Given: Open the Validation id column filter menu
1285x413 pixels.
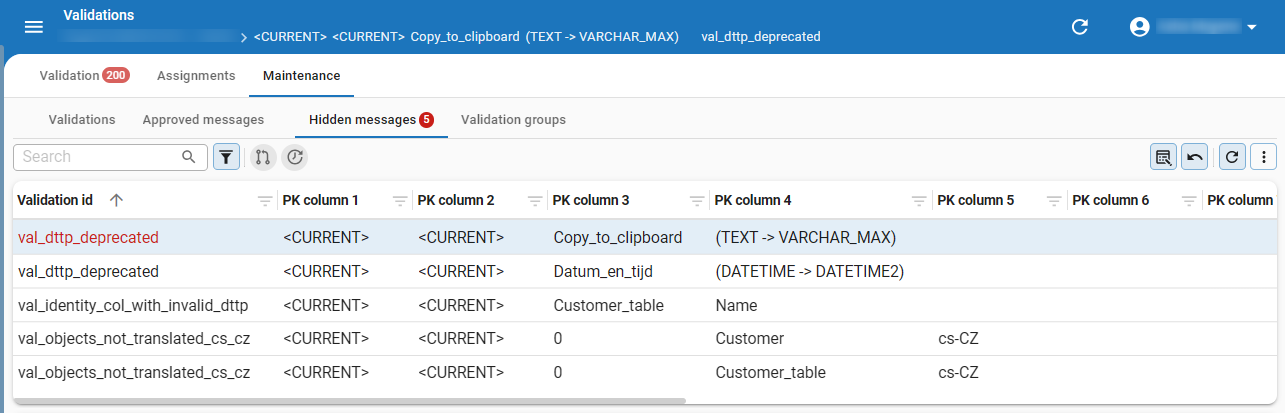Looking at the screenshot, I should tap(265, 201).
